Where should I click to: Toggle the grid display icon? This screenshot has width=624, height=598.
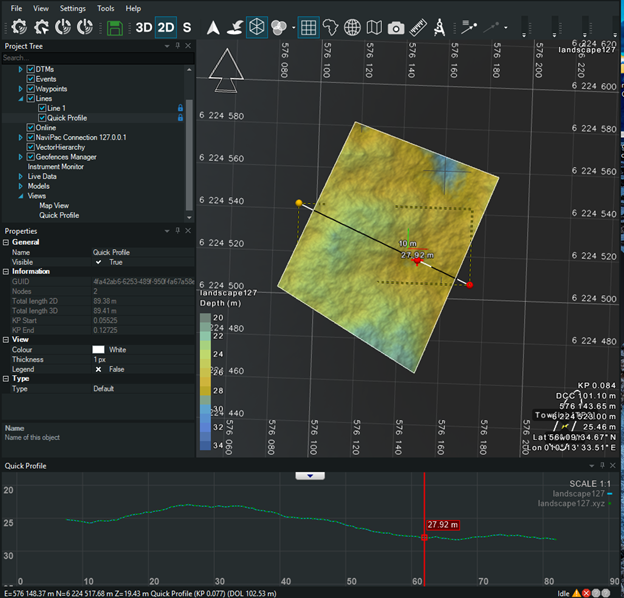(x=308, y=28)
